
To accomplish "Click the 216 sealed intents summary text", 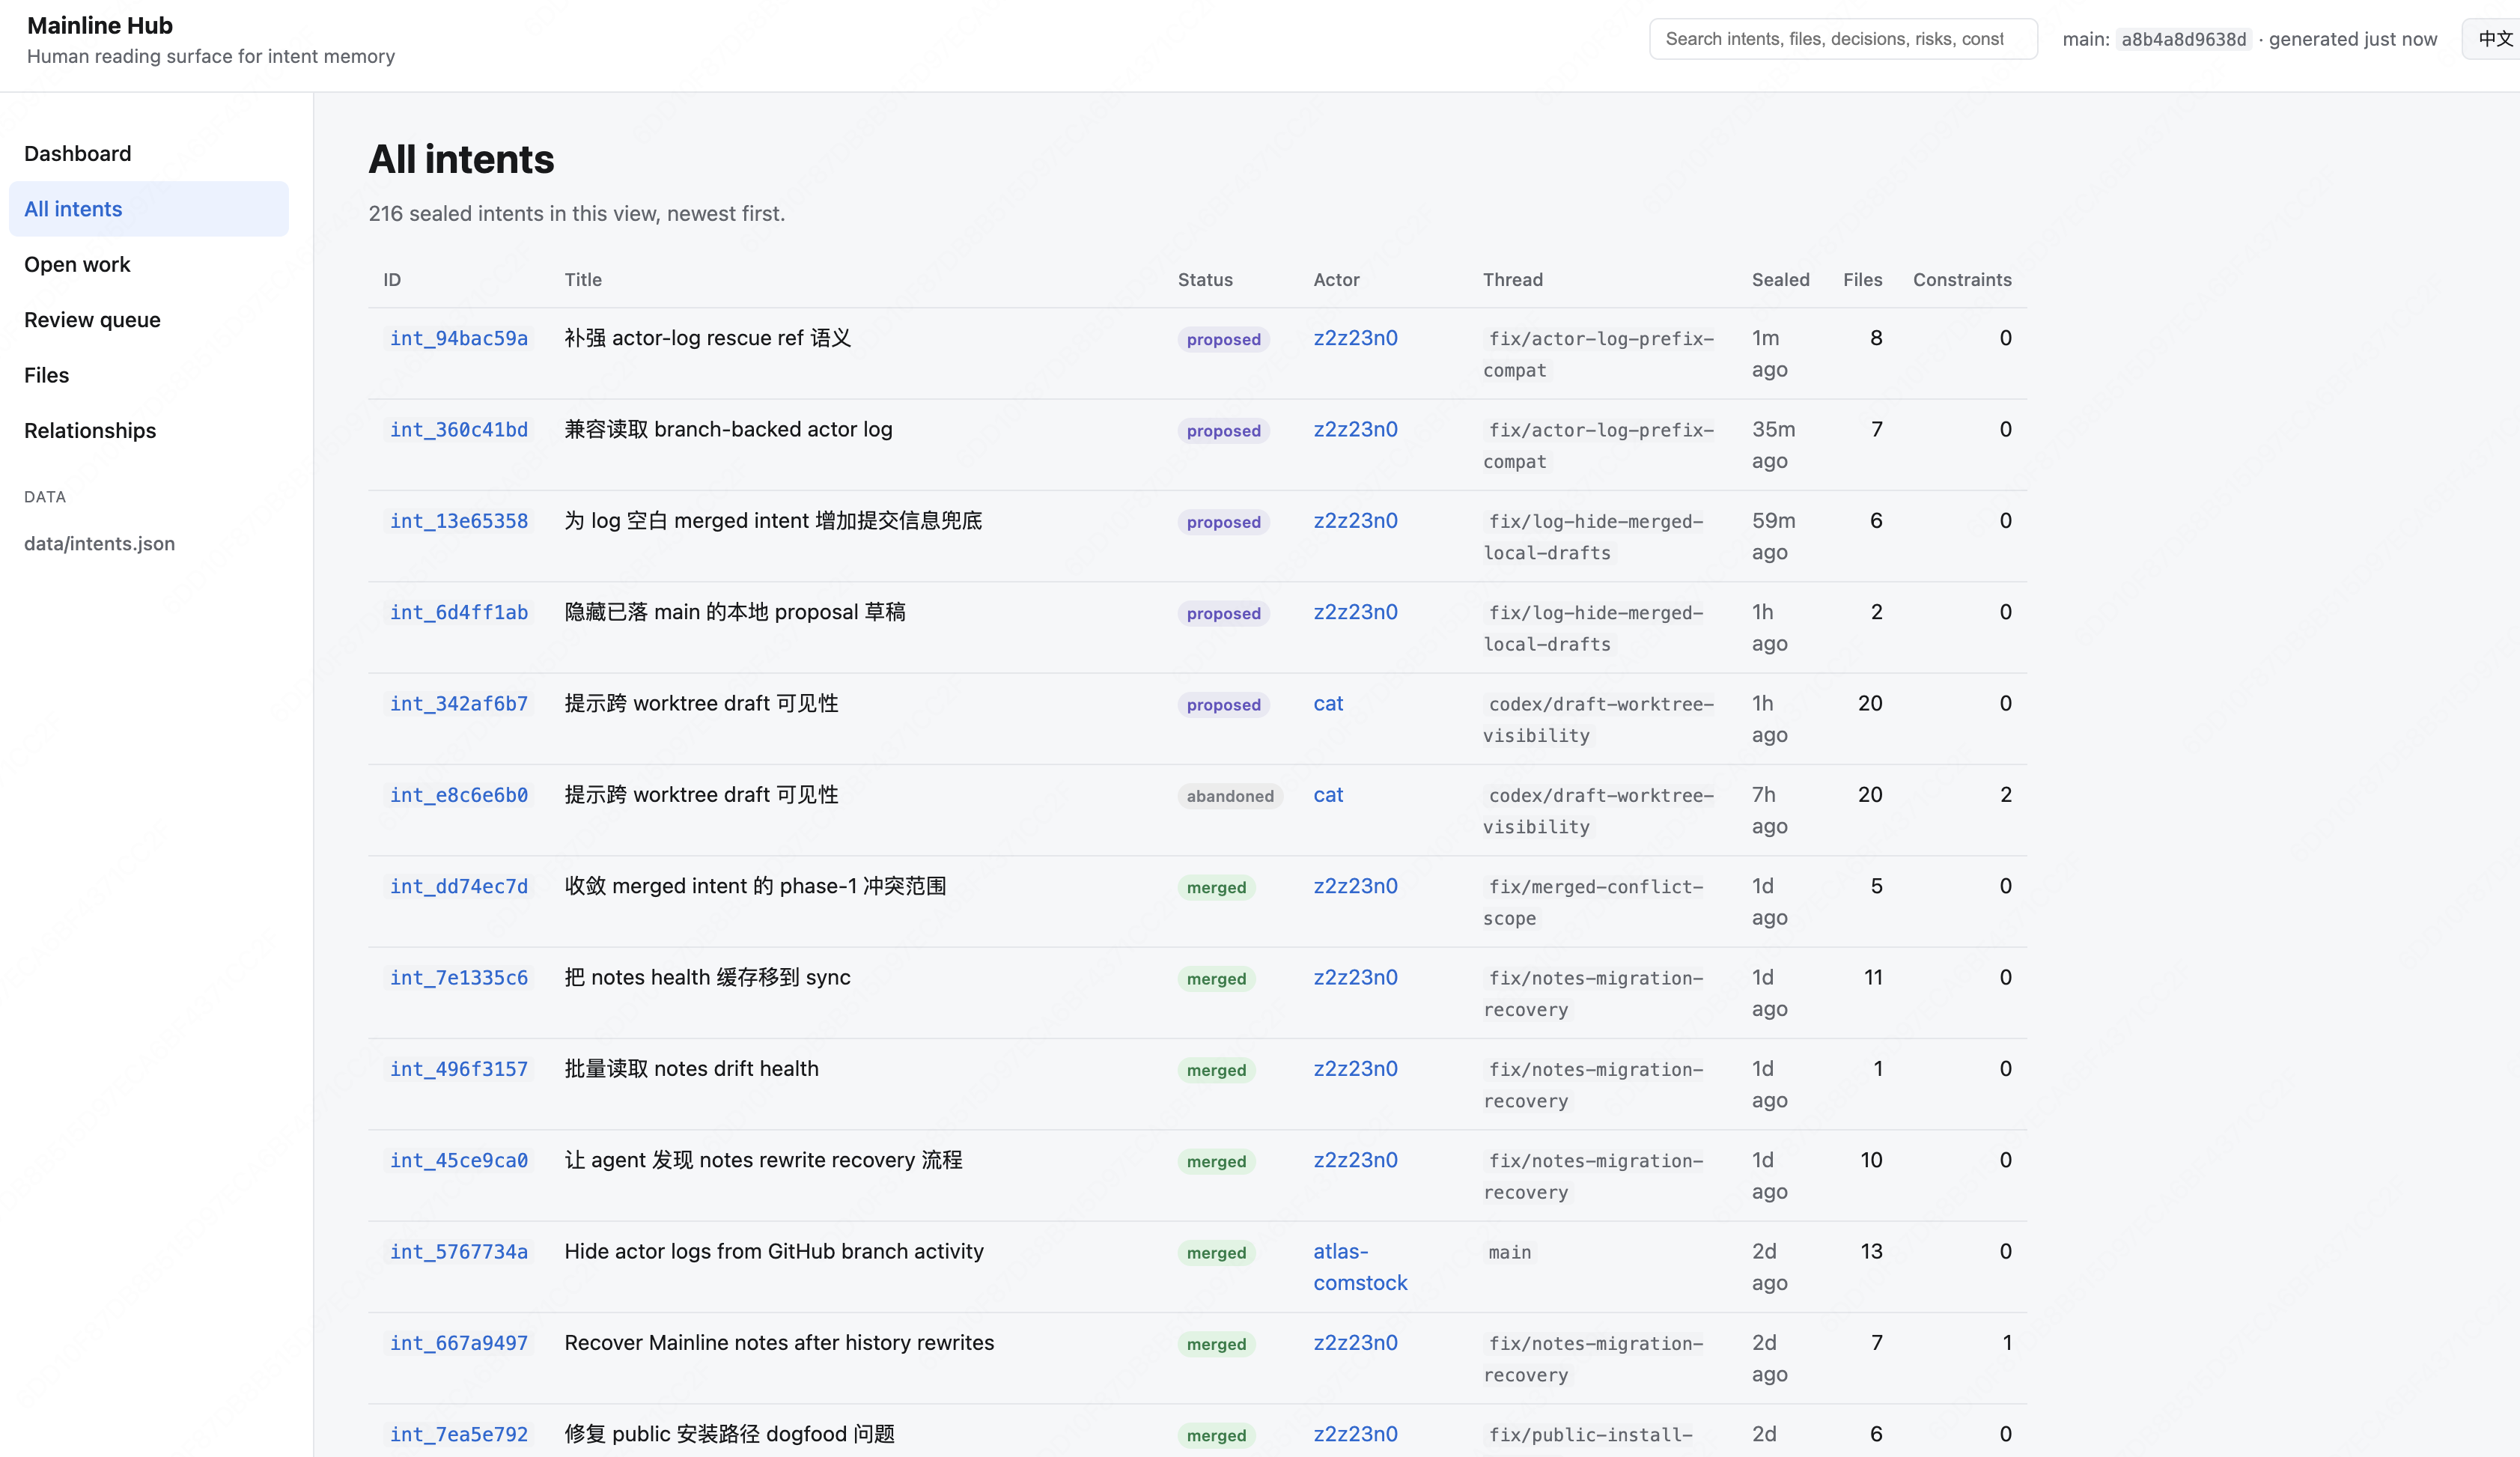I will (x=577, y=214).
